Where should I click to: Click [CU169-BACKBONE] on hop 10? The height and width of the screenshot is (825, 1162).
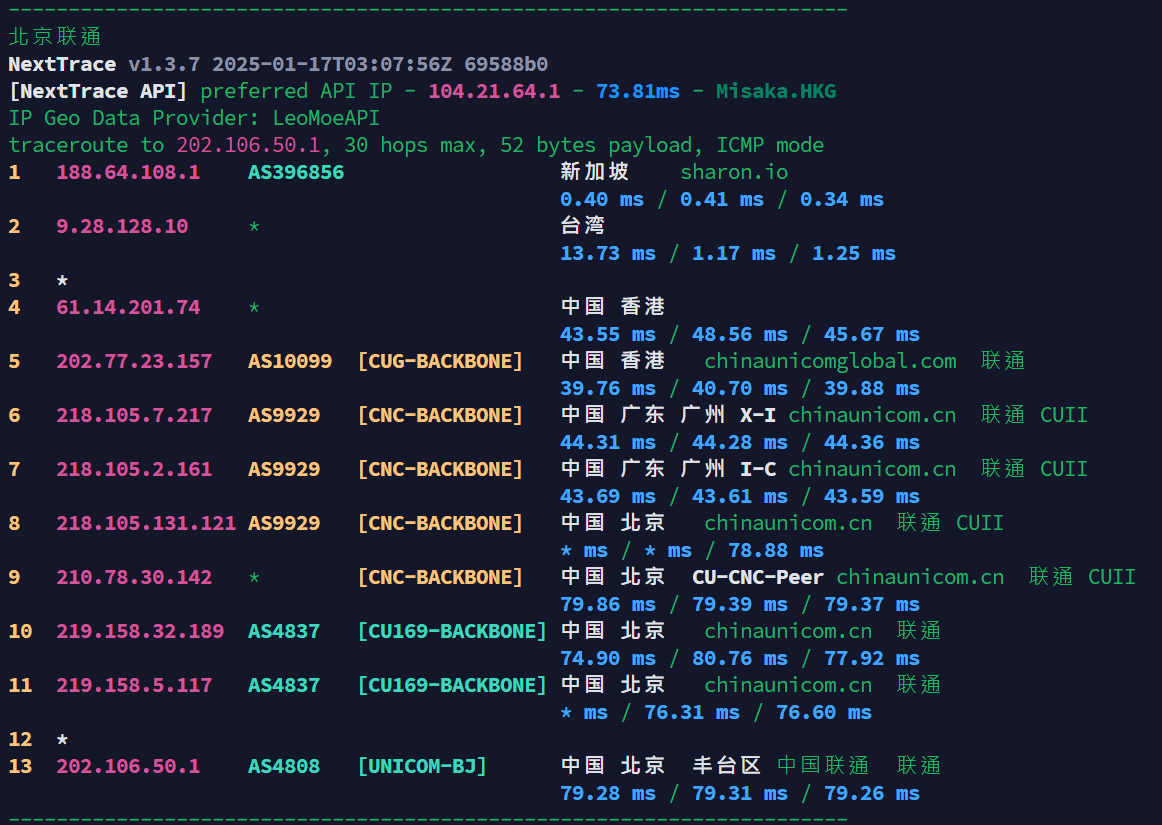tap(452, 632)
